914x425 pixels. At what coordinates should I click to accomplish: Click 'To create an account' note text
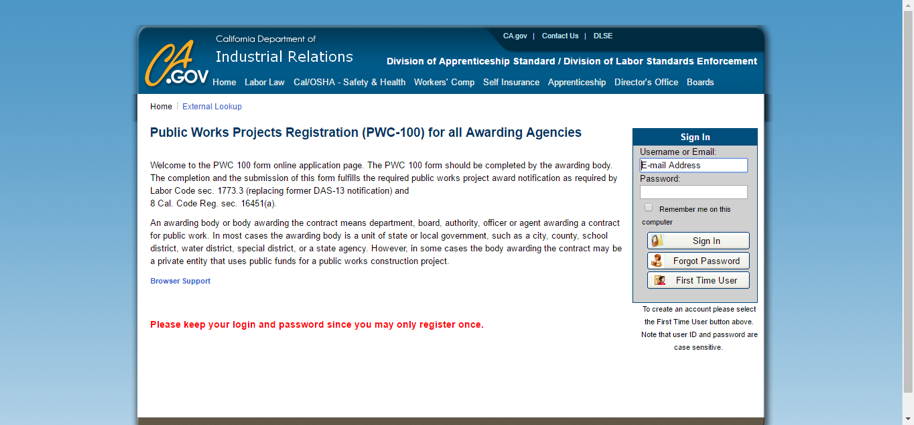click(699, 328)
